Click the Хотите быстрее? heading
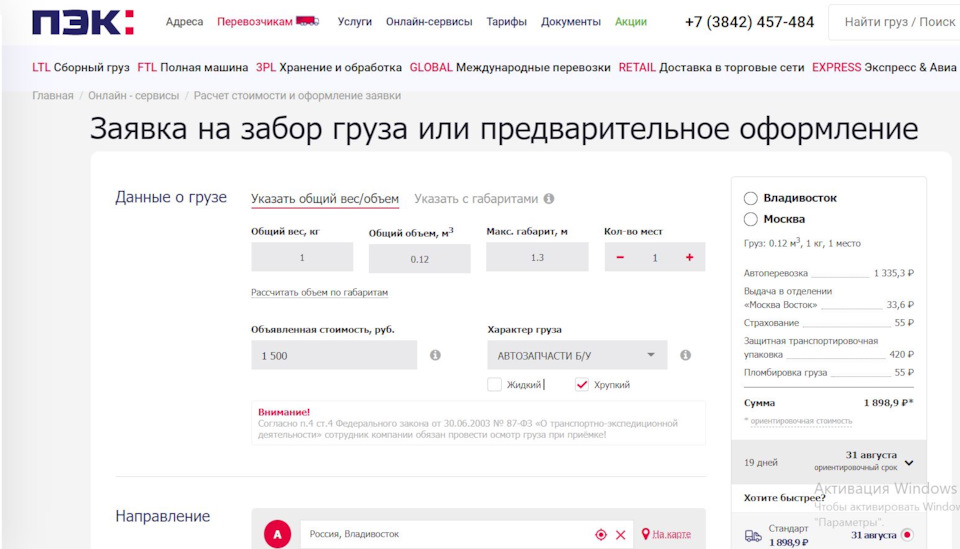 tap(785, 498)
